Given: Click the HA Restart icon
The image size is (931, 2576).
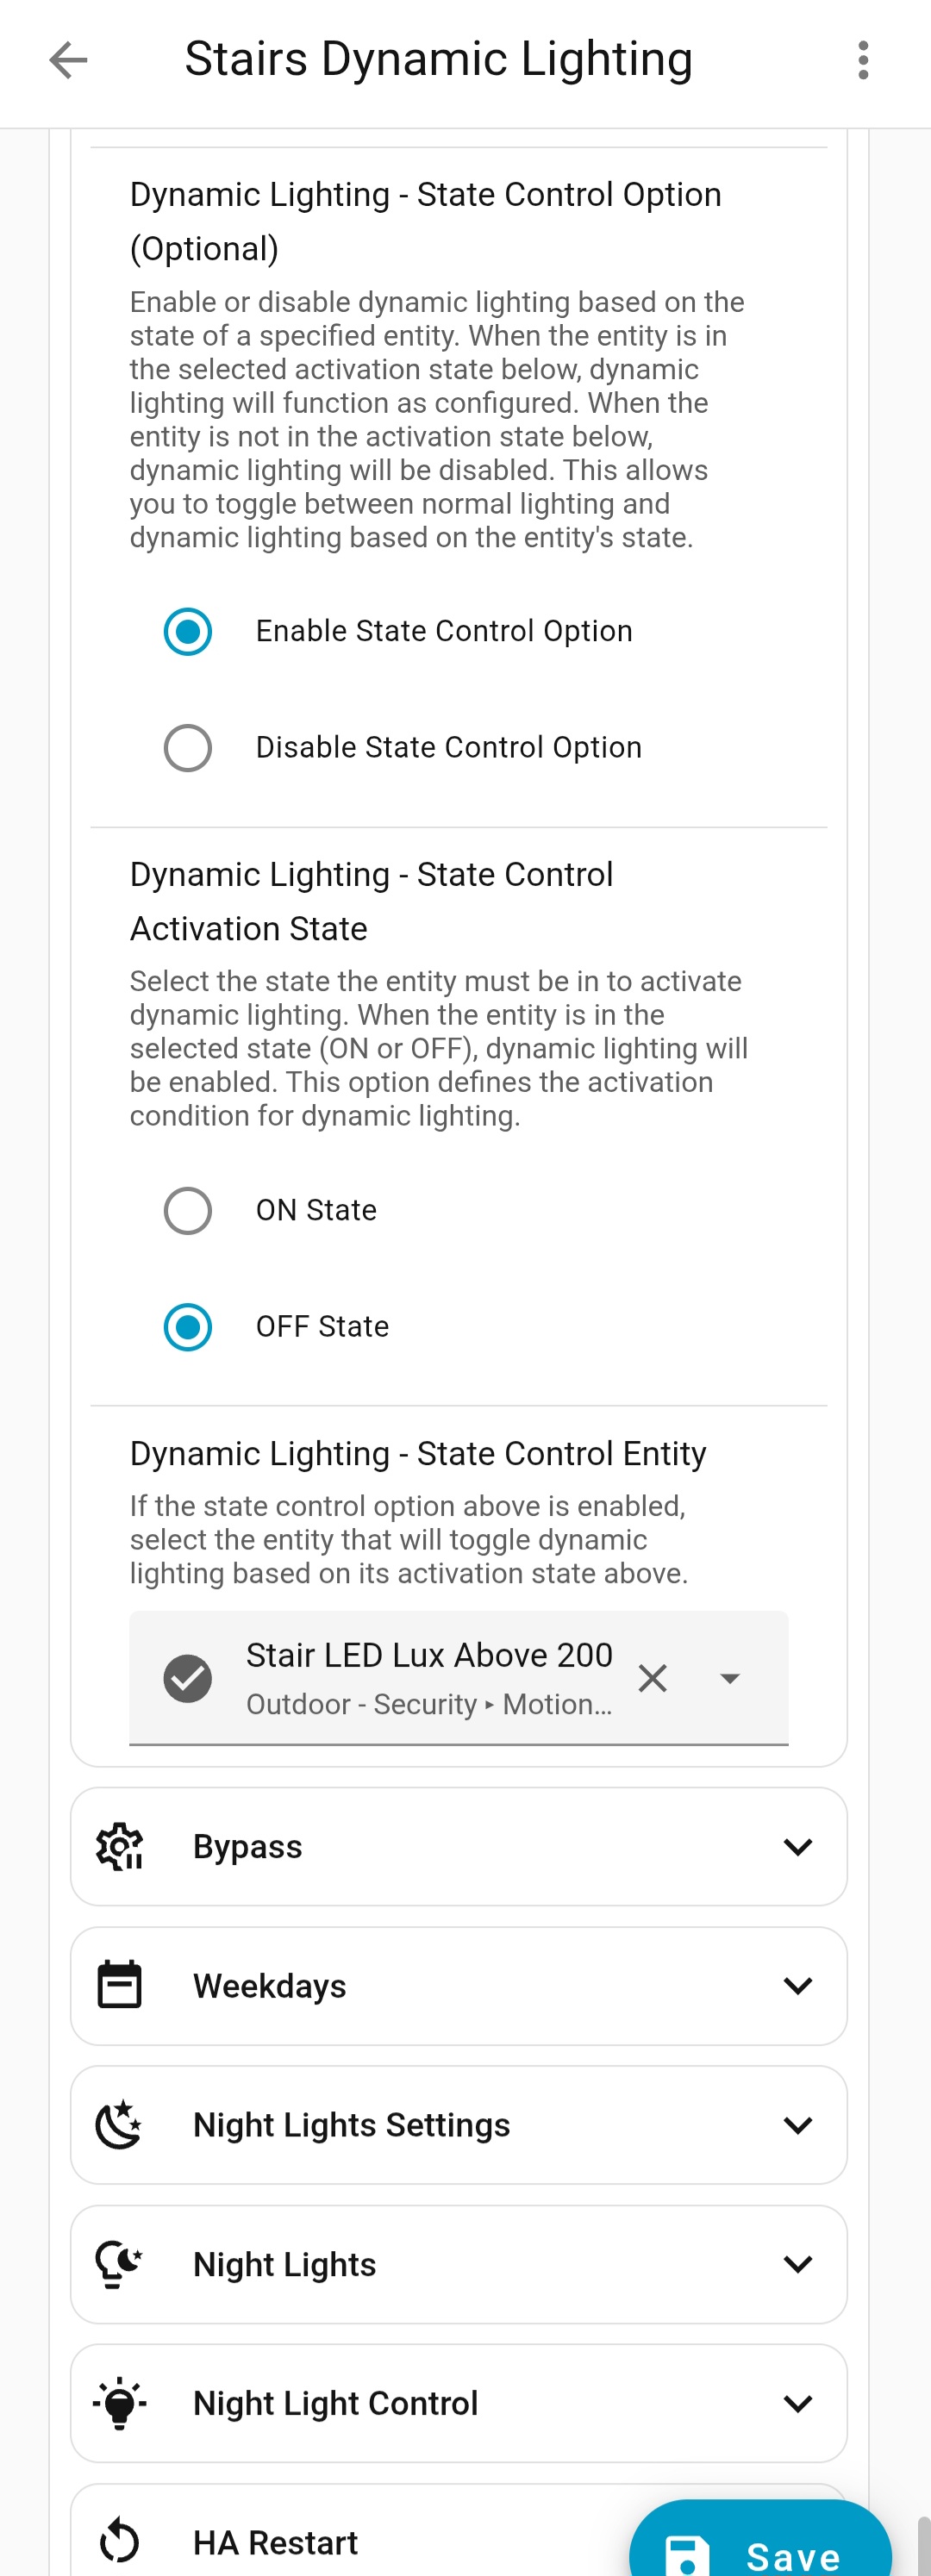Looking at the screenshot, I should click(120, 2541).
